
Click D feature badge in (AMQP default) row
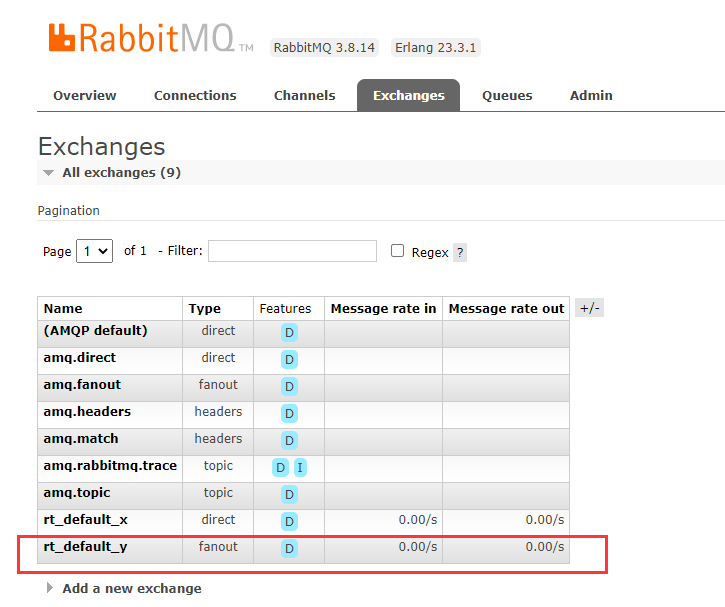point(289,332)
